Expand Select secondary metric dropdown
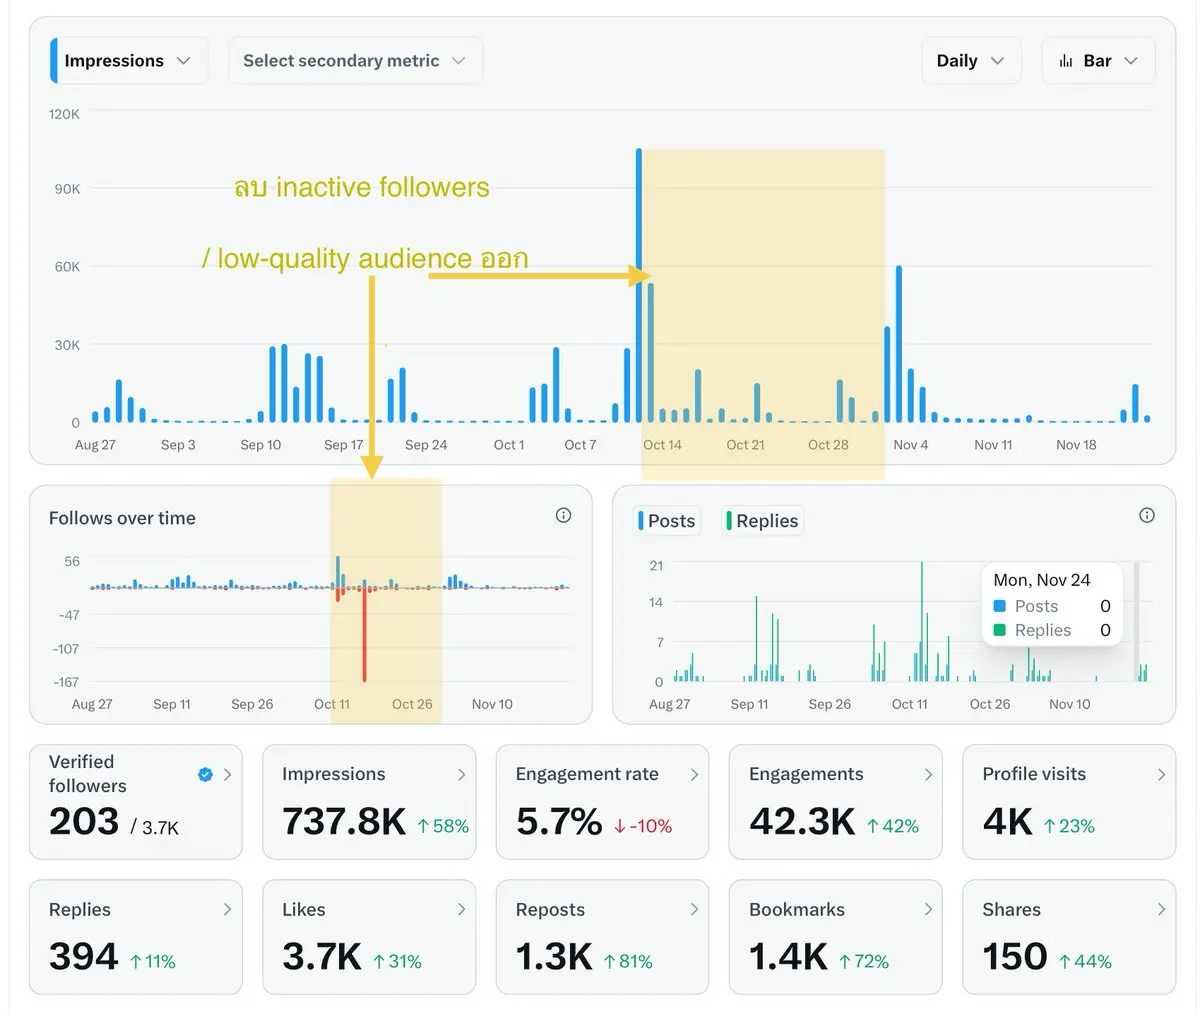 (x=355, y=61)
